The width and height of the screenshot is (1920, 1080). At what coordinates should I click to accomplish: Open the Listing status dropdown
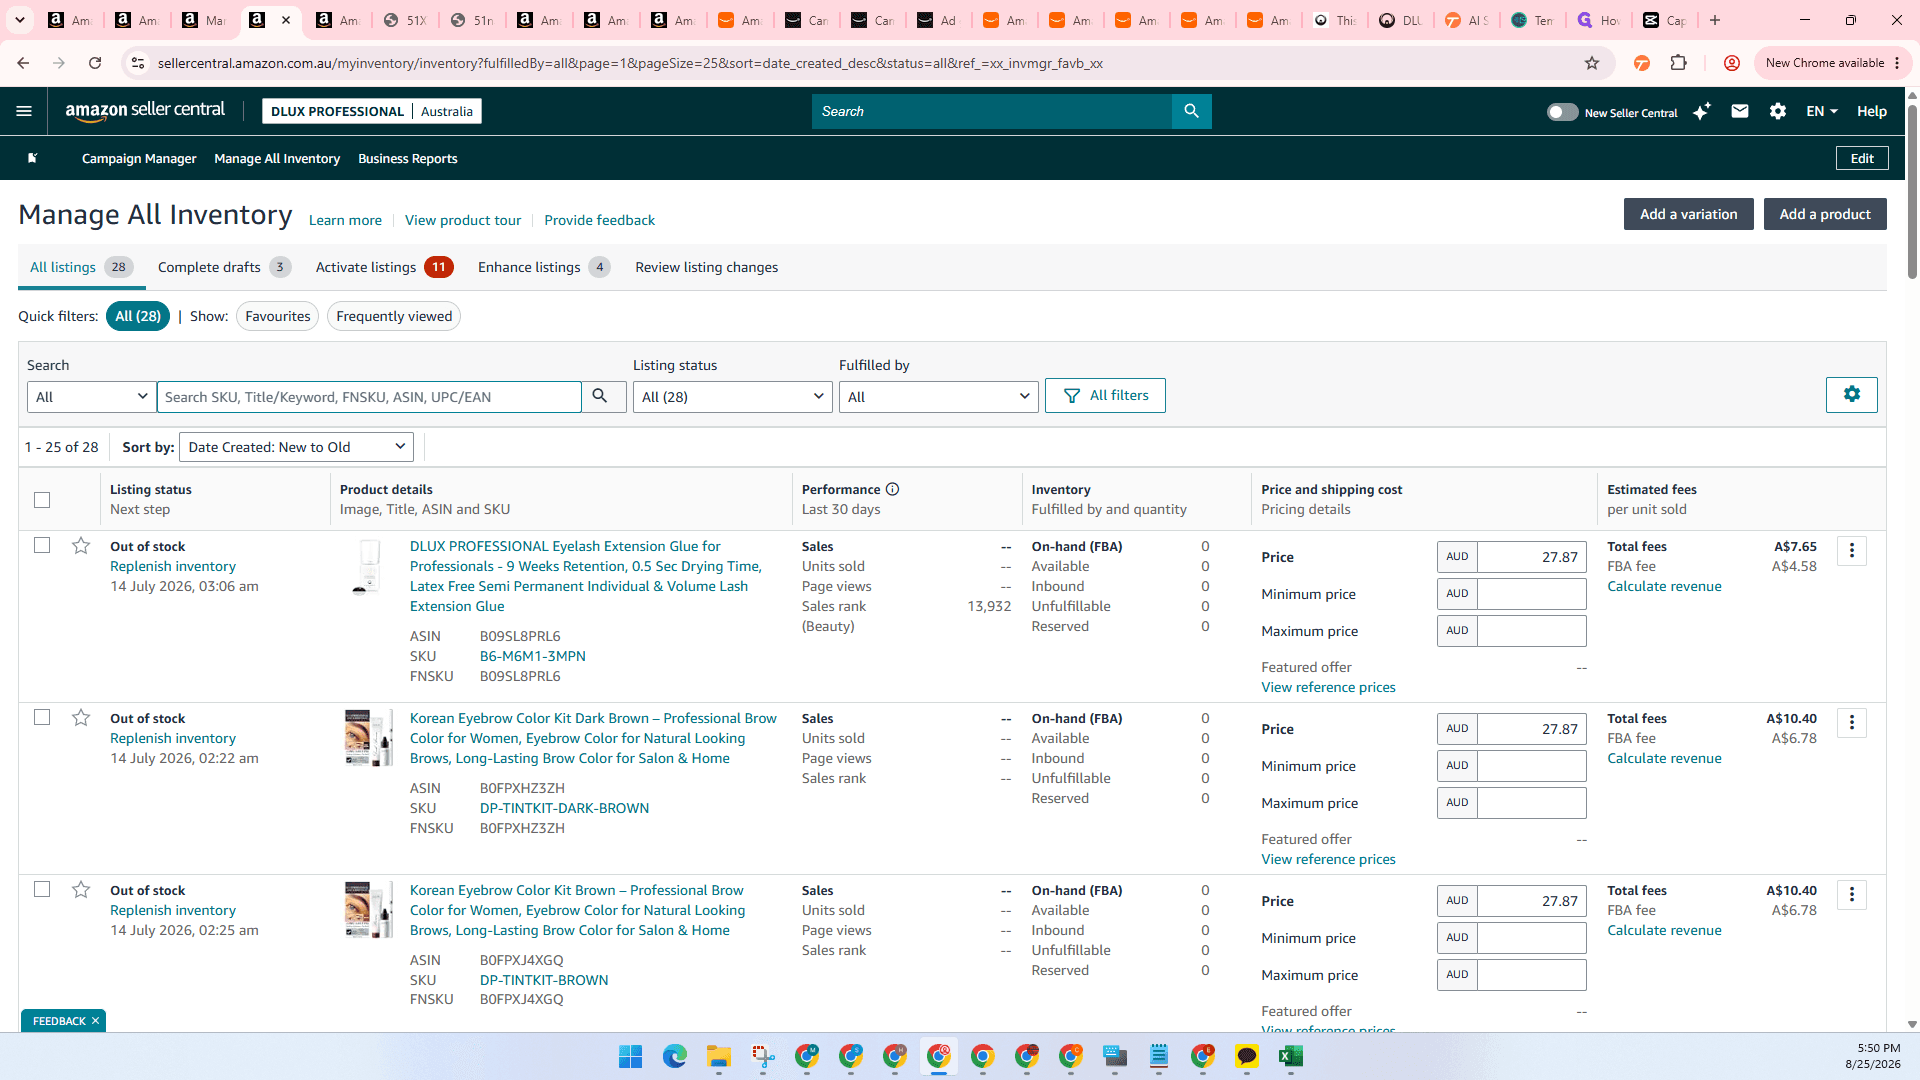point(732,396)
